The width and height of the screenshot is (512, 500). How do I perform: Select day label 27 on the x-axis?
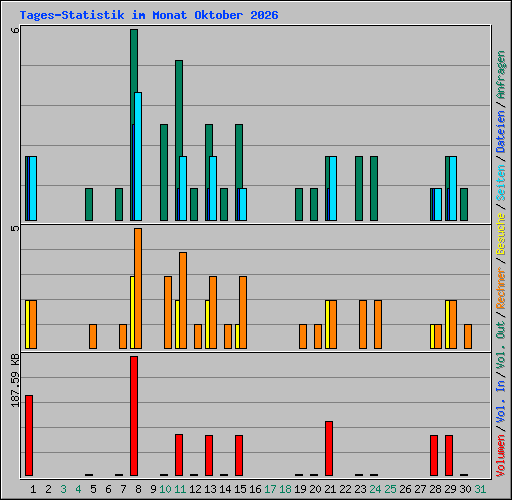(420, 489)
